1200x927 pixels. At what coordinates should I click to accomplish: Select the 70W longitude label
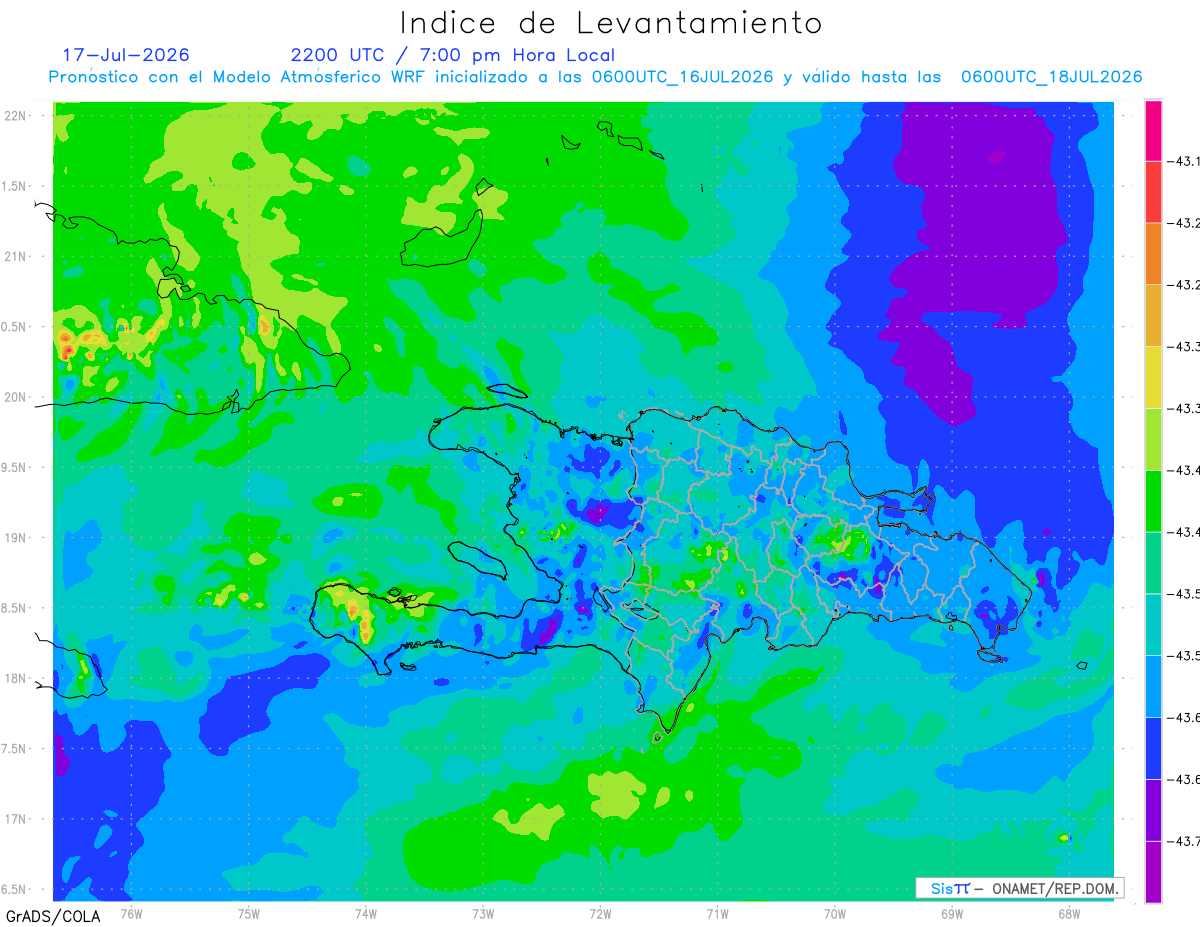click(835, 914)
